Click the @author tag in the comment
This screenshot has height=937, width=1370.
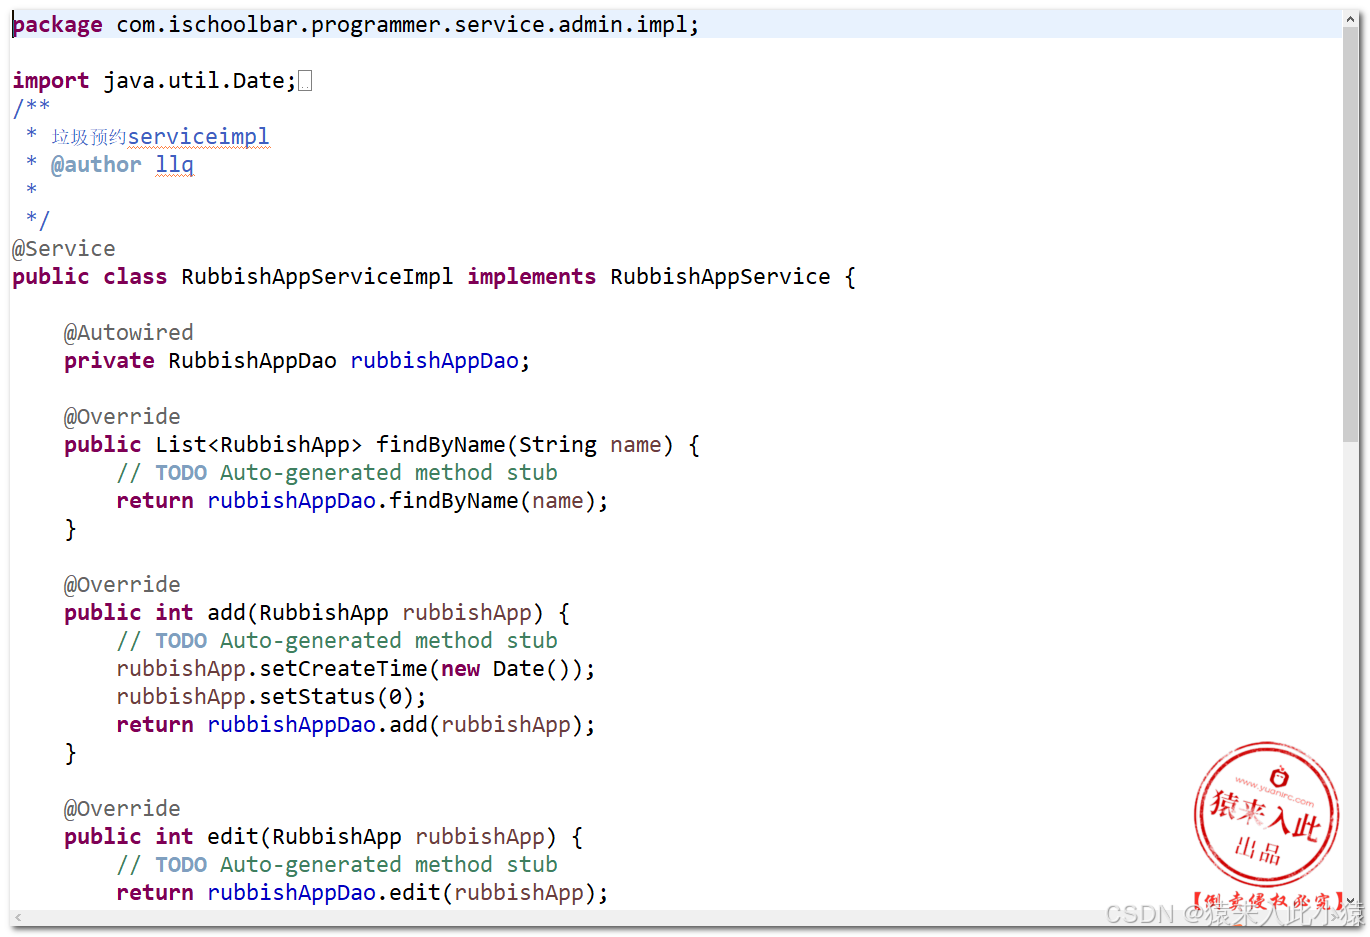pos(96,165)
